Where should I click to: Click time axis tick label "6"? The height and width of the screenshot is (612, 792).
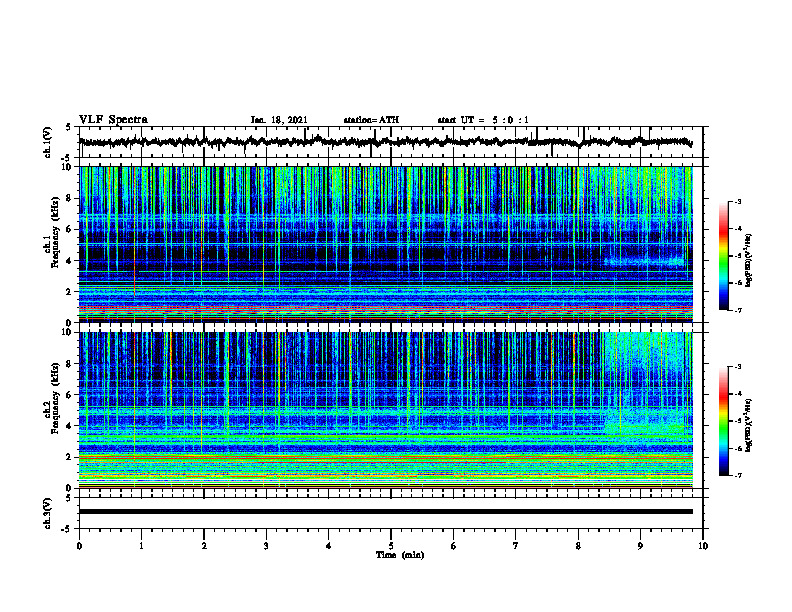click(454, 546)
